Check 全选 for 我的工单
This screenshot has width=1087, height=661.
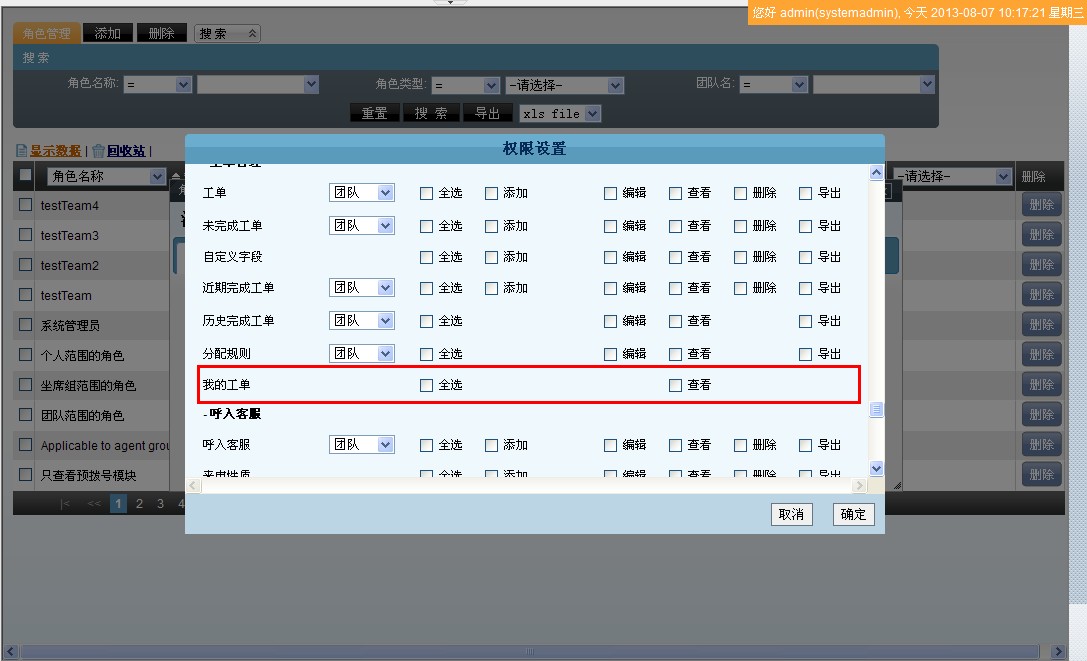point(427,385)
